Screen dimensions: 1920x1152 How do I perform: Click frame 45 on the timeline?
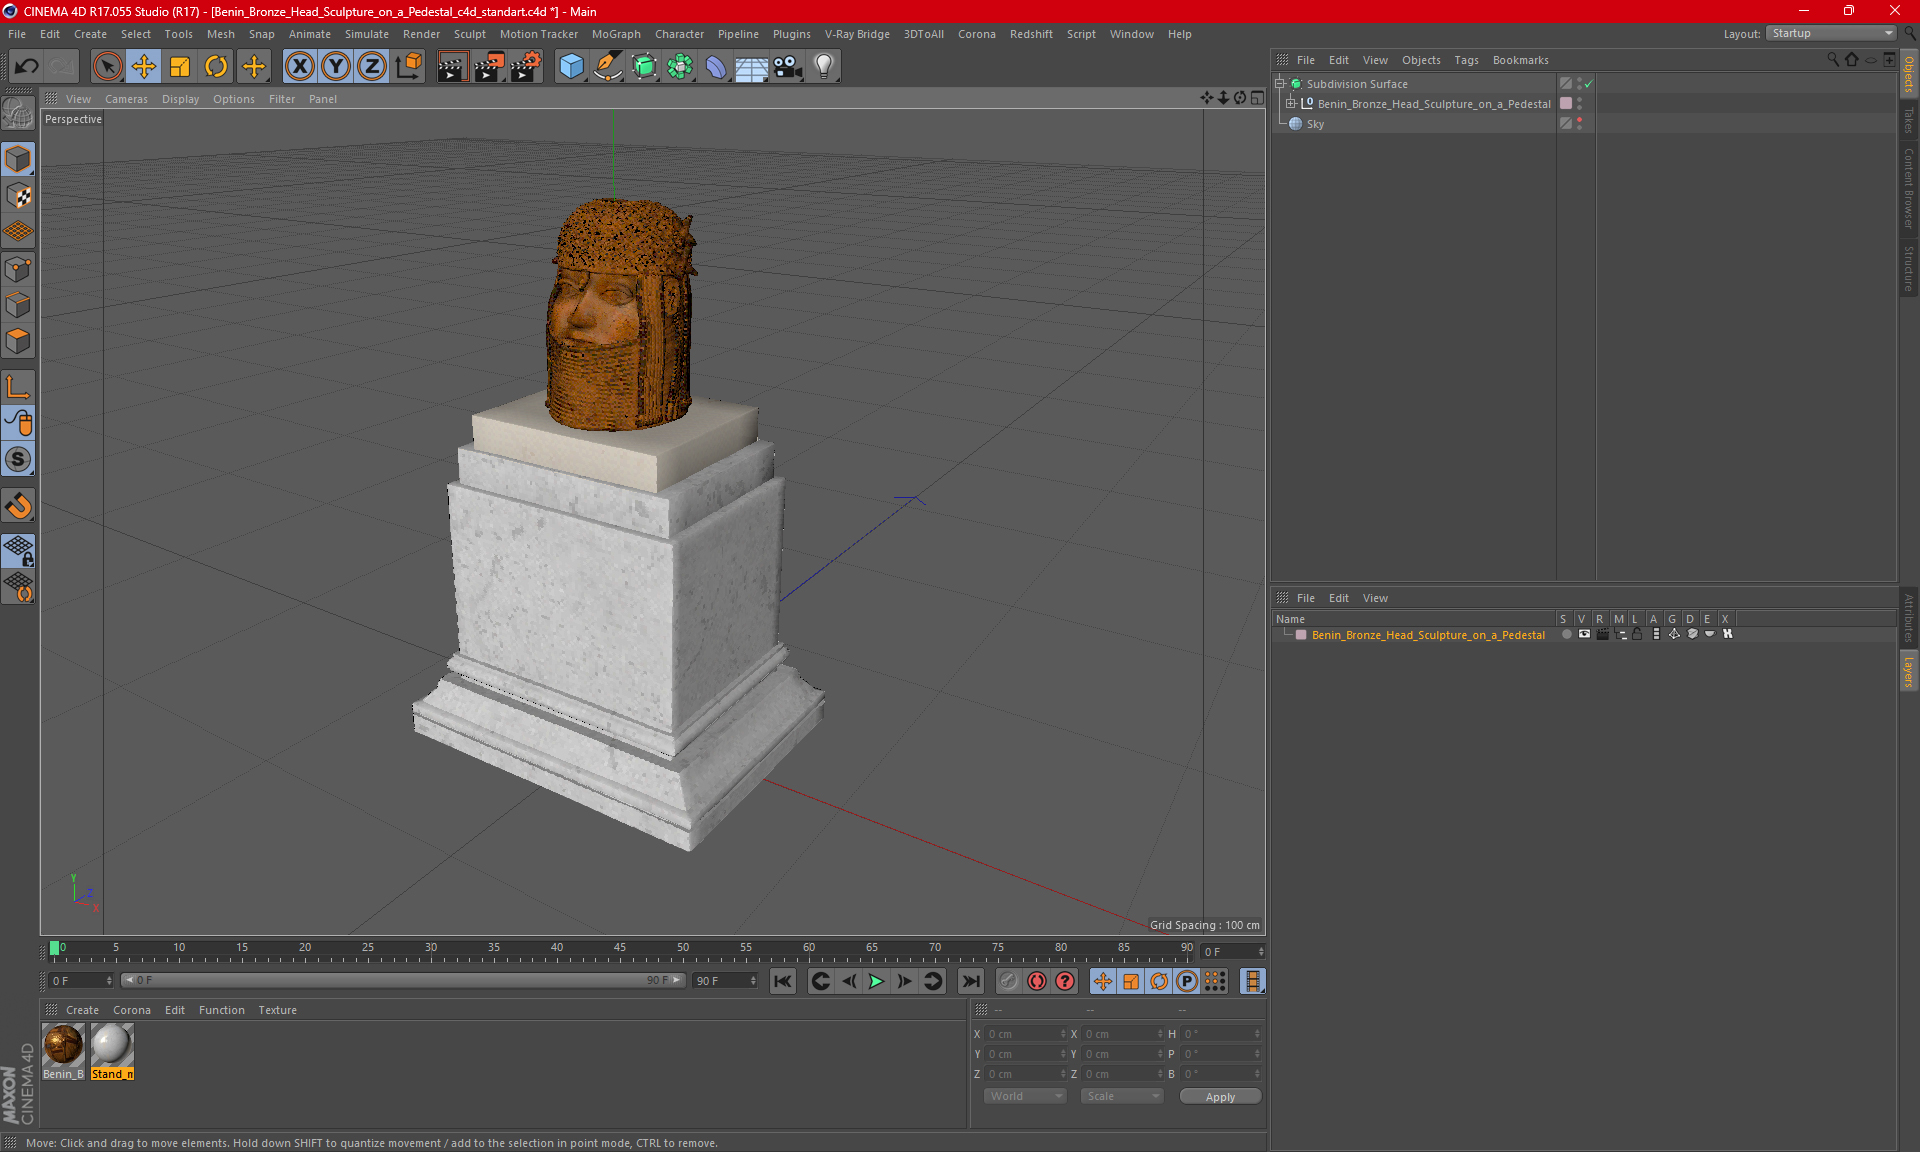click(x=620, y=948)
